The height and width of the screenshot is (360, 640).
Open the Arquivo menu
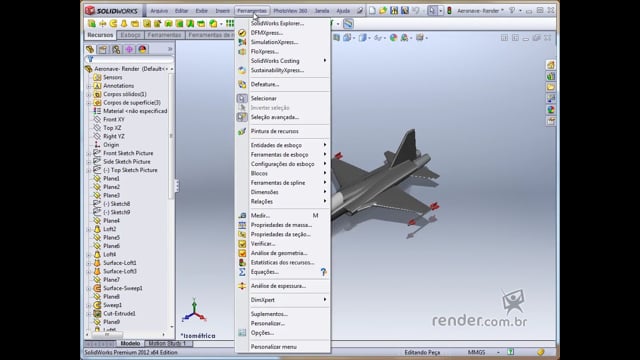click(x=159, y=11)
